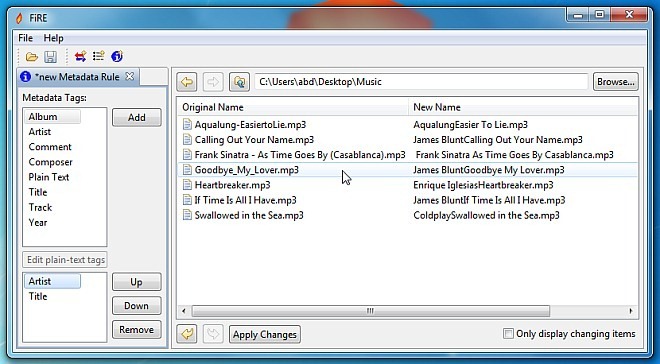Viewport: 660px width, 364px height.
Task: Click the Browse... button
Action: (x=616, y=82)
